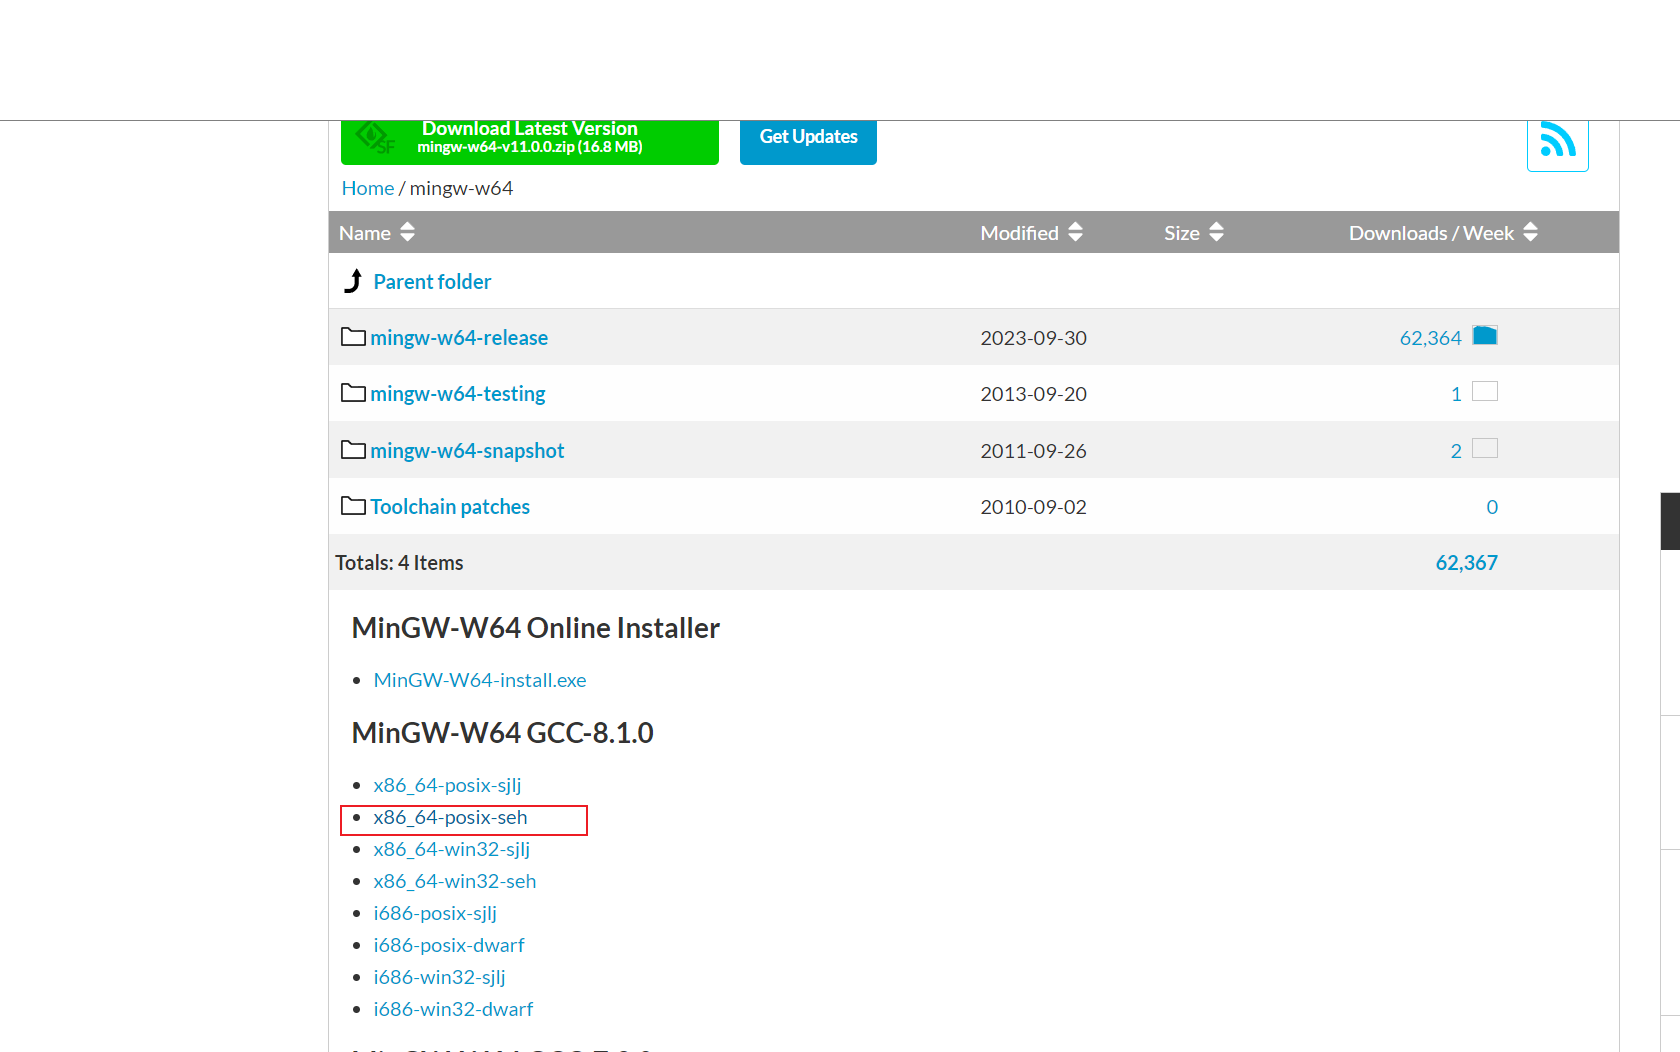Click downloads count 1 for mingw-w64-testing

point(1456,394)
